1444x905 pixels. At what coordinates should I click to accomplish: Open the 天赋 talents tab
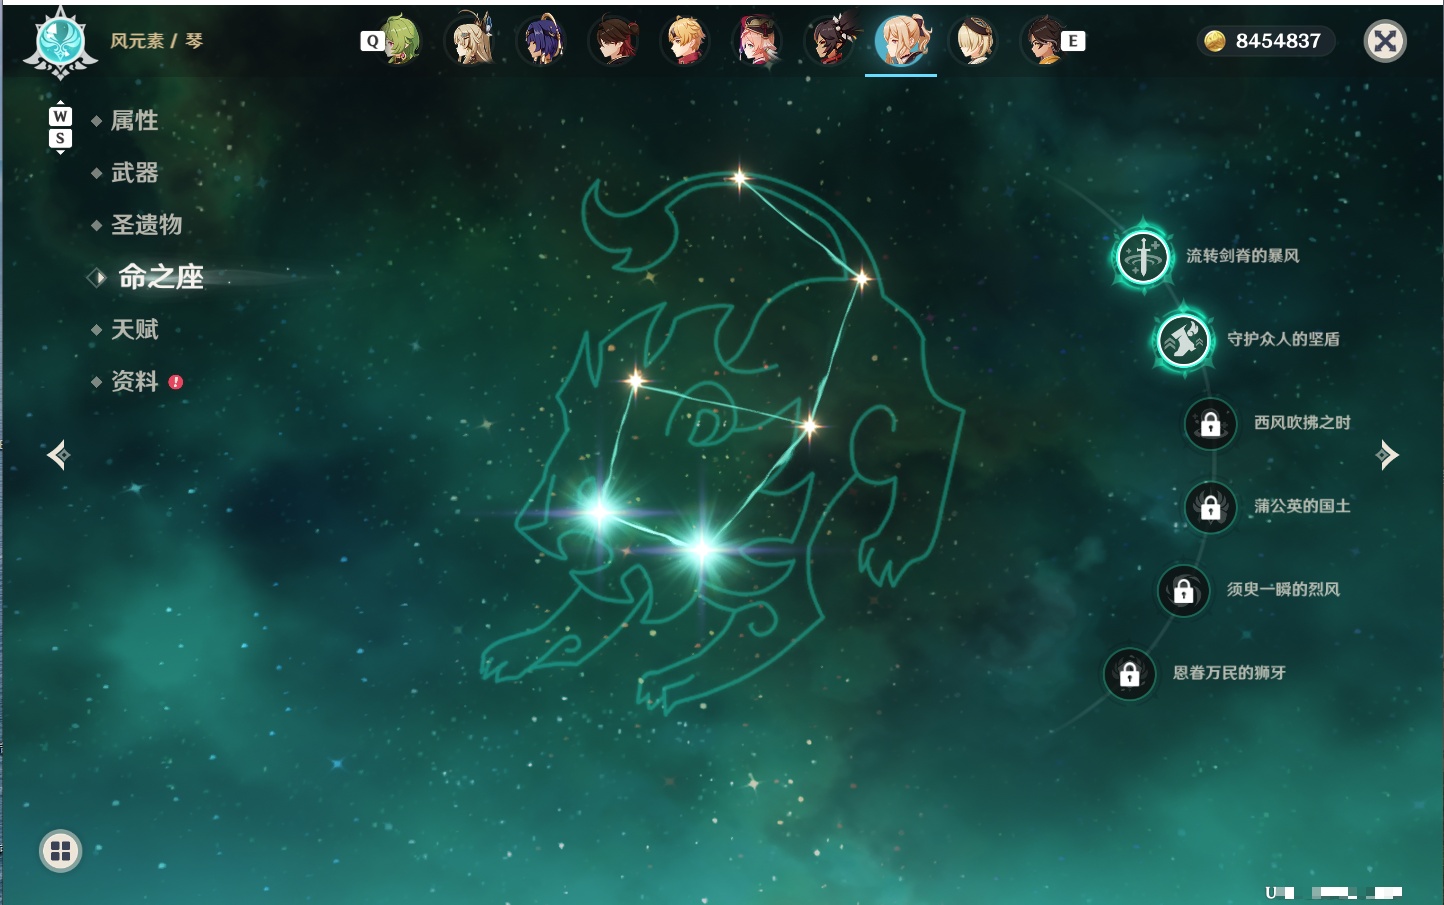click(134, 329)
